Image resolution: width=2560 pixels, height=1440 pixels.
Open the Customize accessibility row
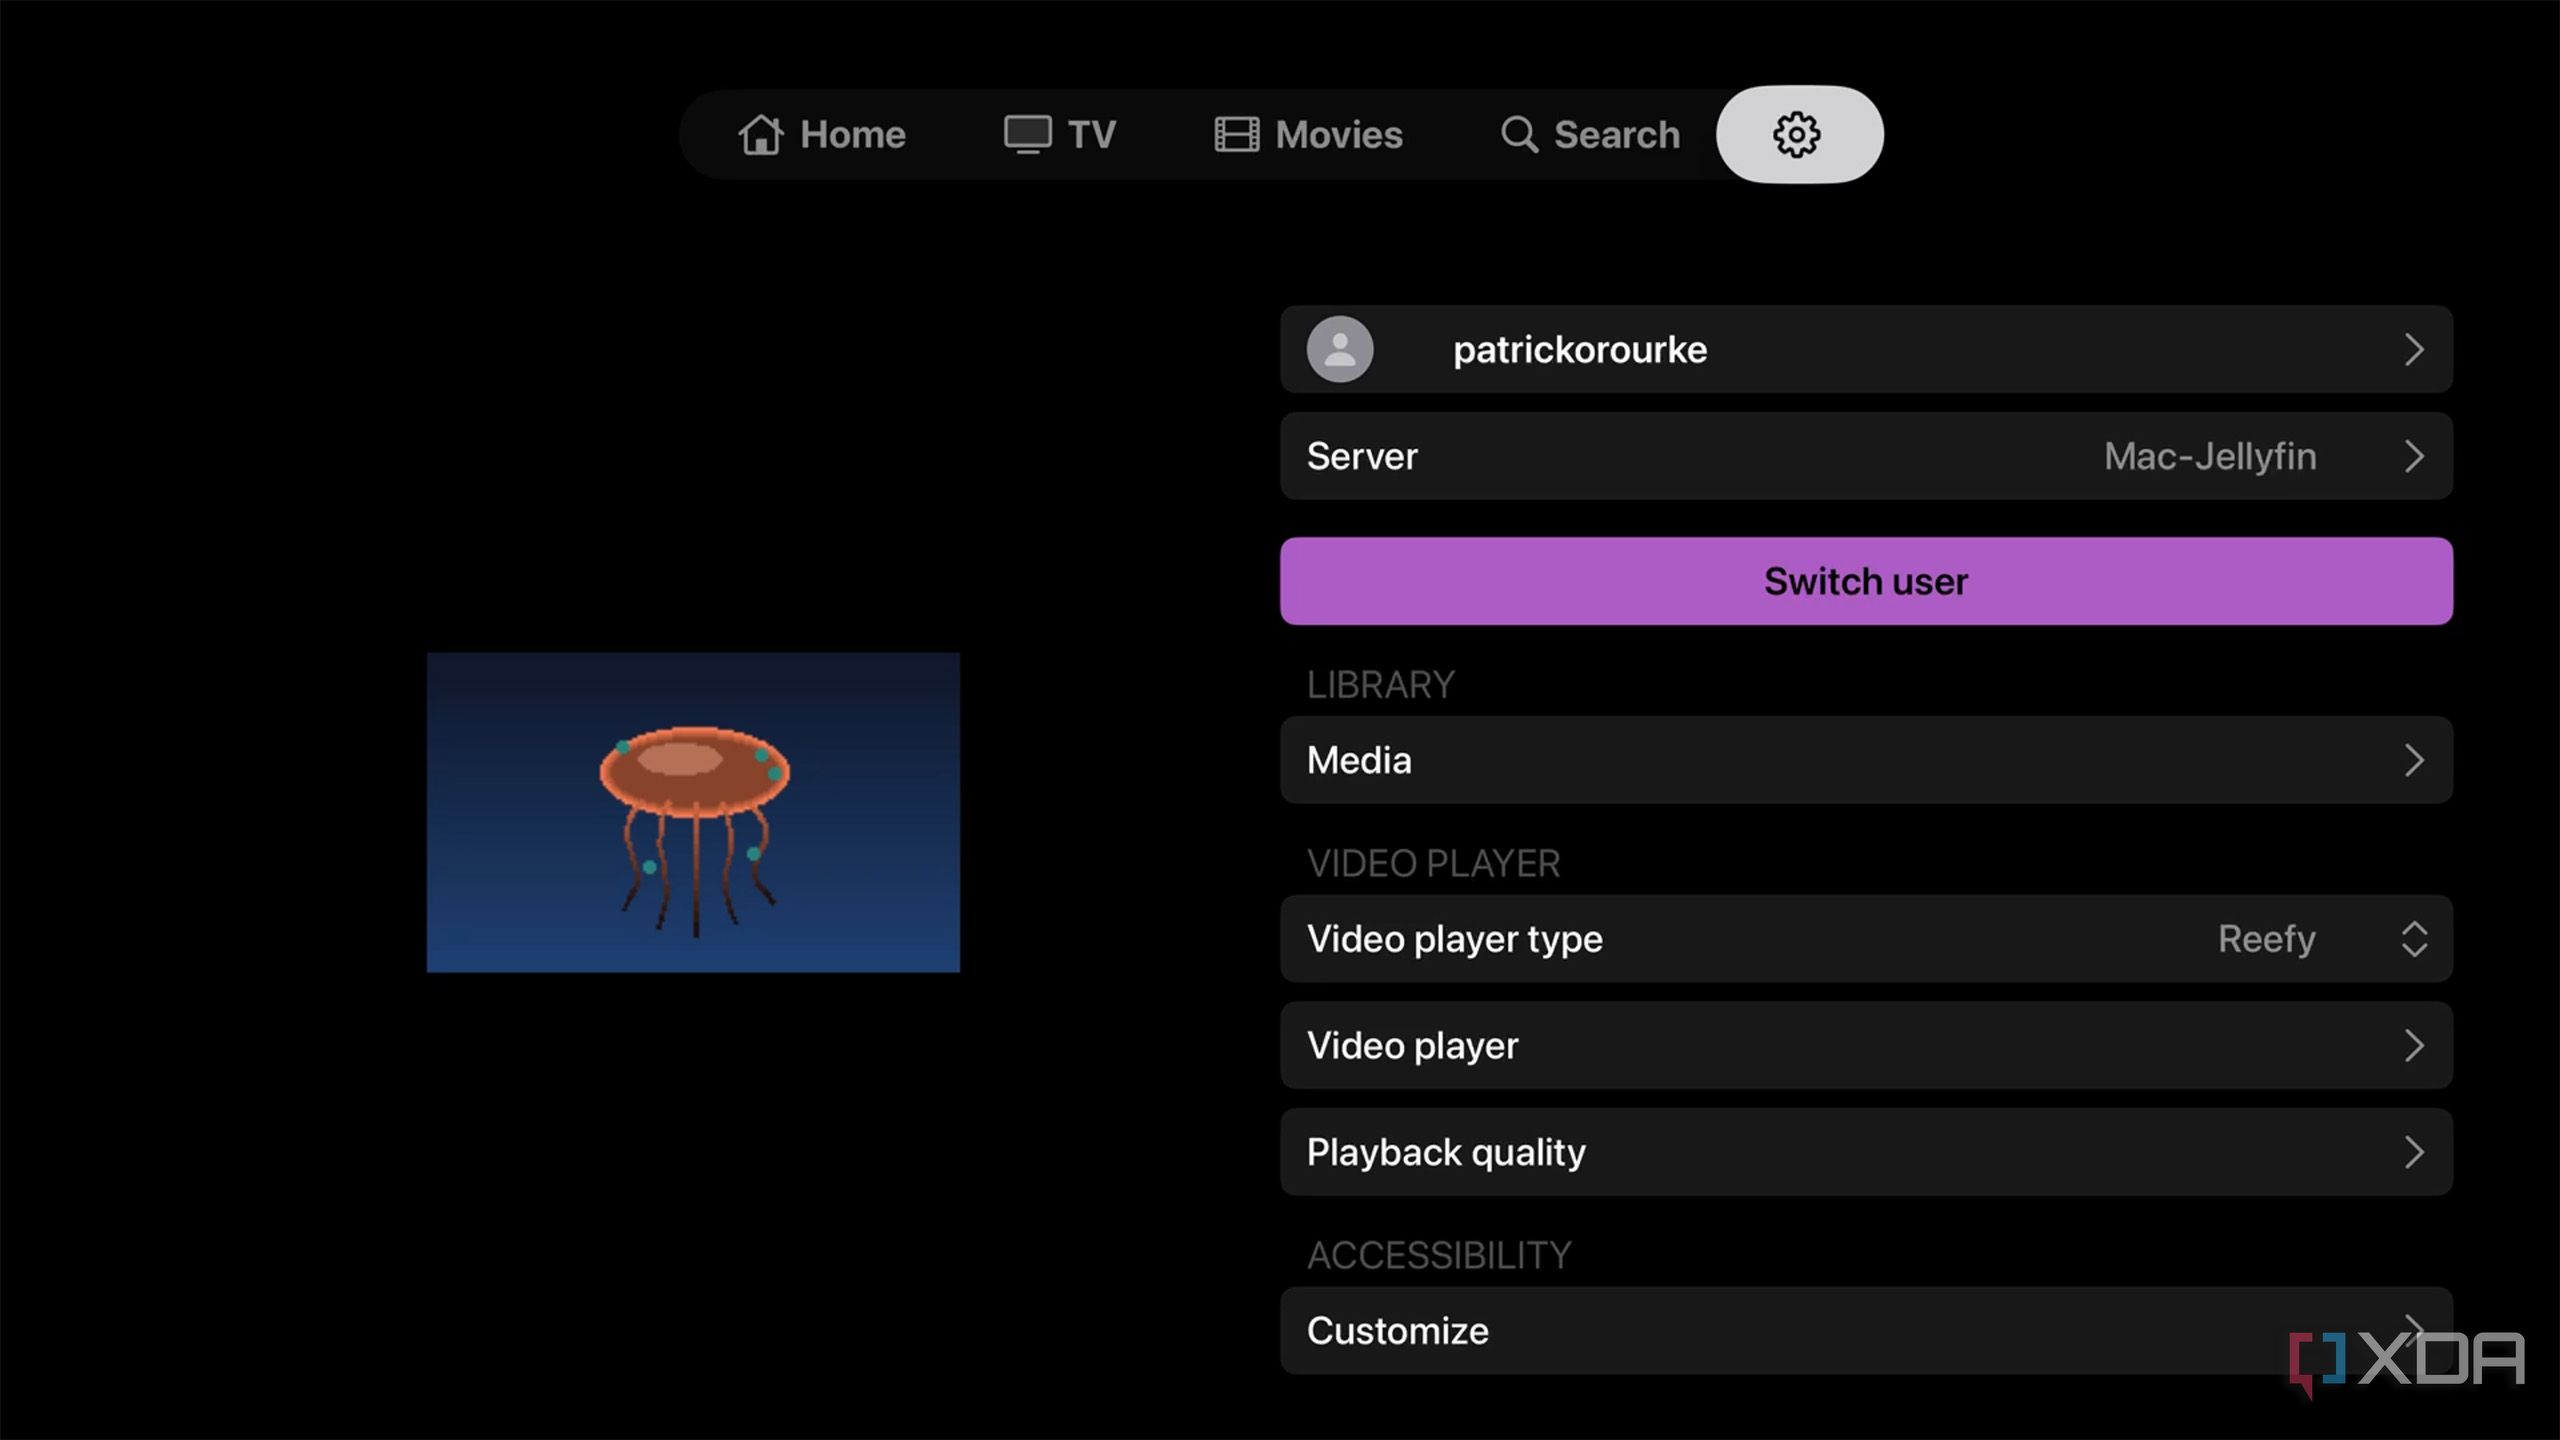tap(1866, 1330)
